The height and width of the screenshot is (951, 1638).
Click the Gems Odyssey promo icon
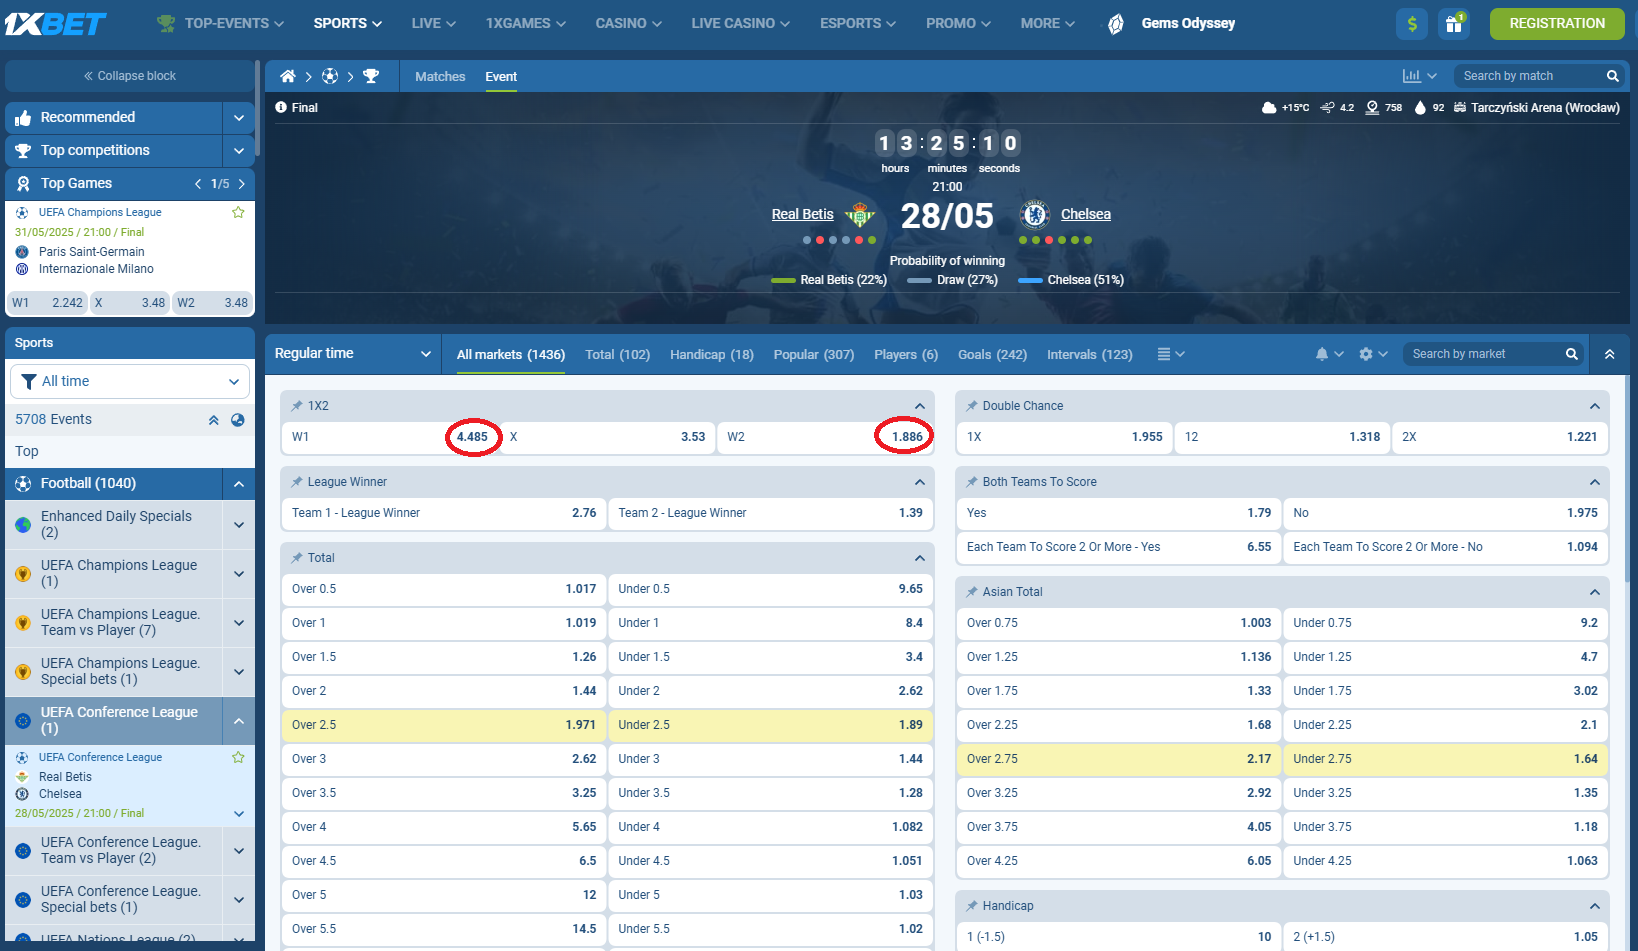[1116, 23]
